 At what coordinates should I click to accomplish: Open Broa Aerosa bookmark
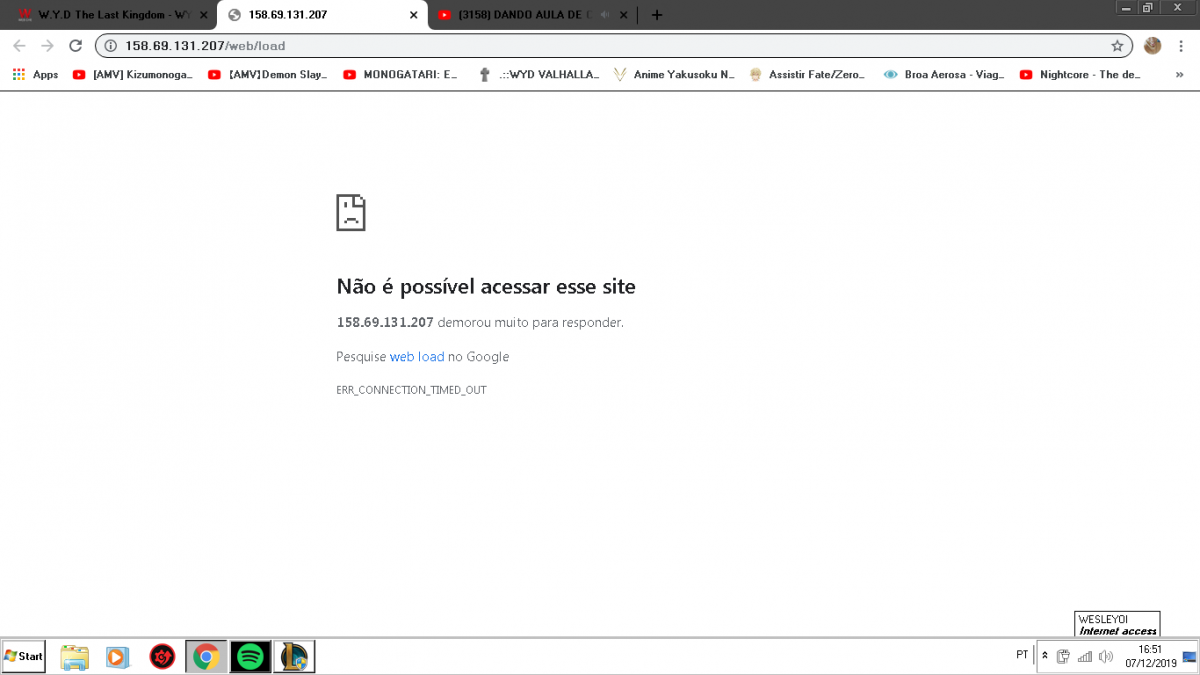944,74
